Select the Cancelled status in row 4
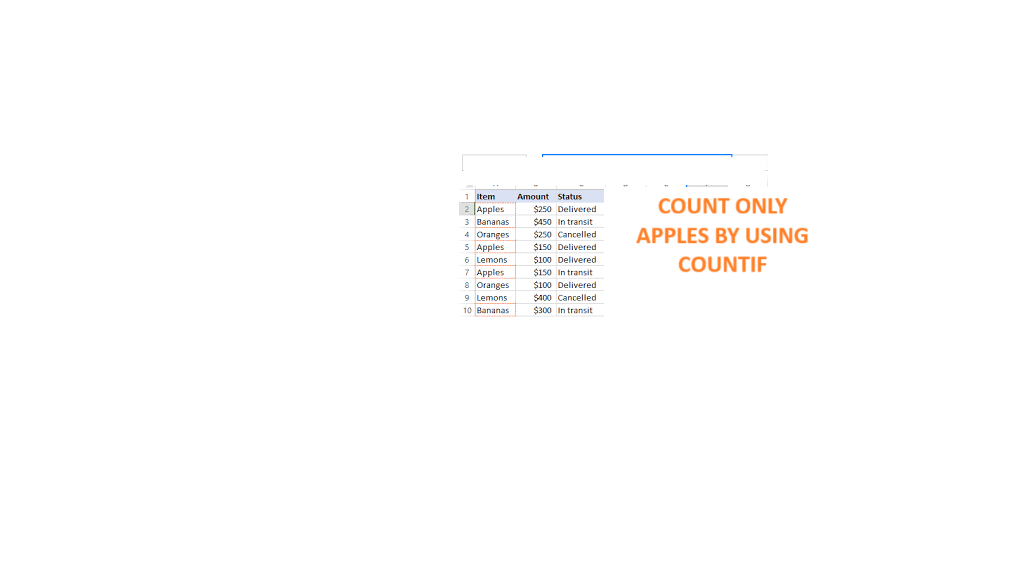 [x=577, y=235]
